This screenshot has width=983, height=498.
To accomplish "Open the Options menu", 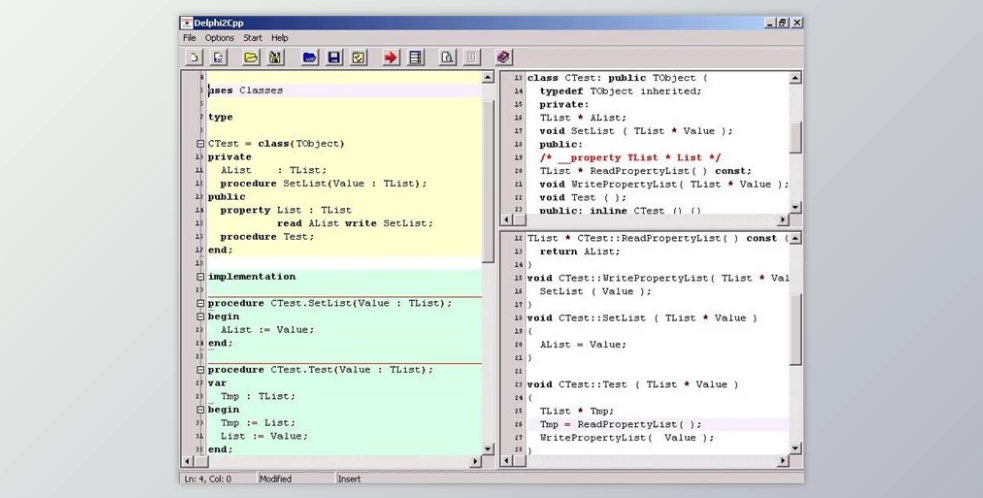I will pyautogui.click(x=219, y=38).
